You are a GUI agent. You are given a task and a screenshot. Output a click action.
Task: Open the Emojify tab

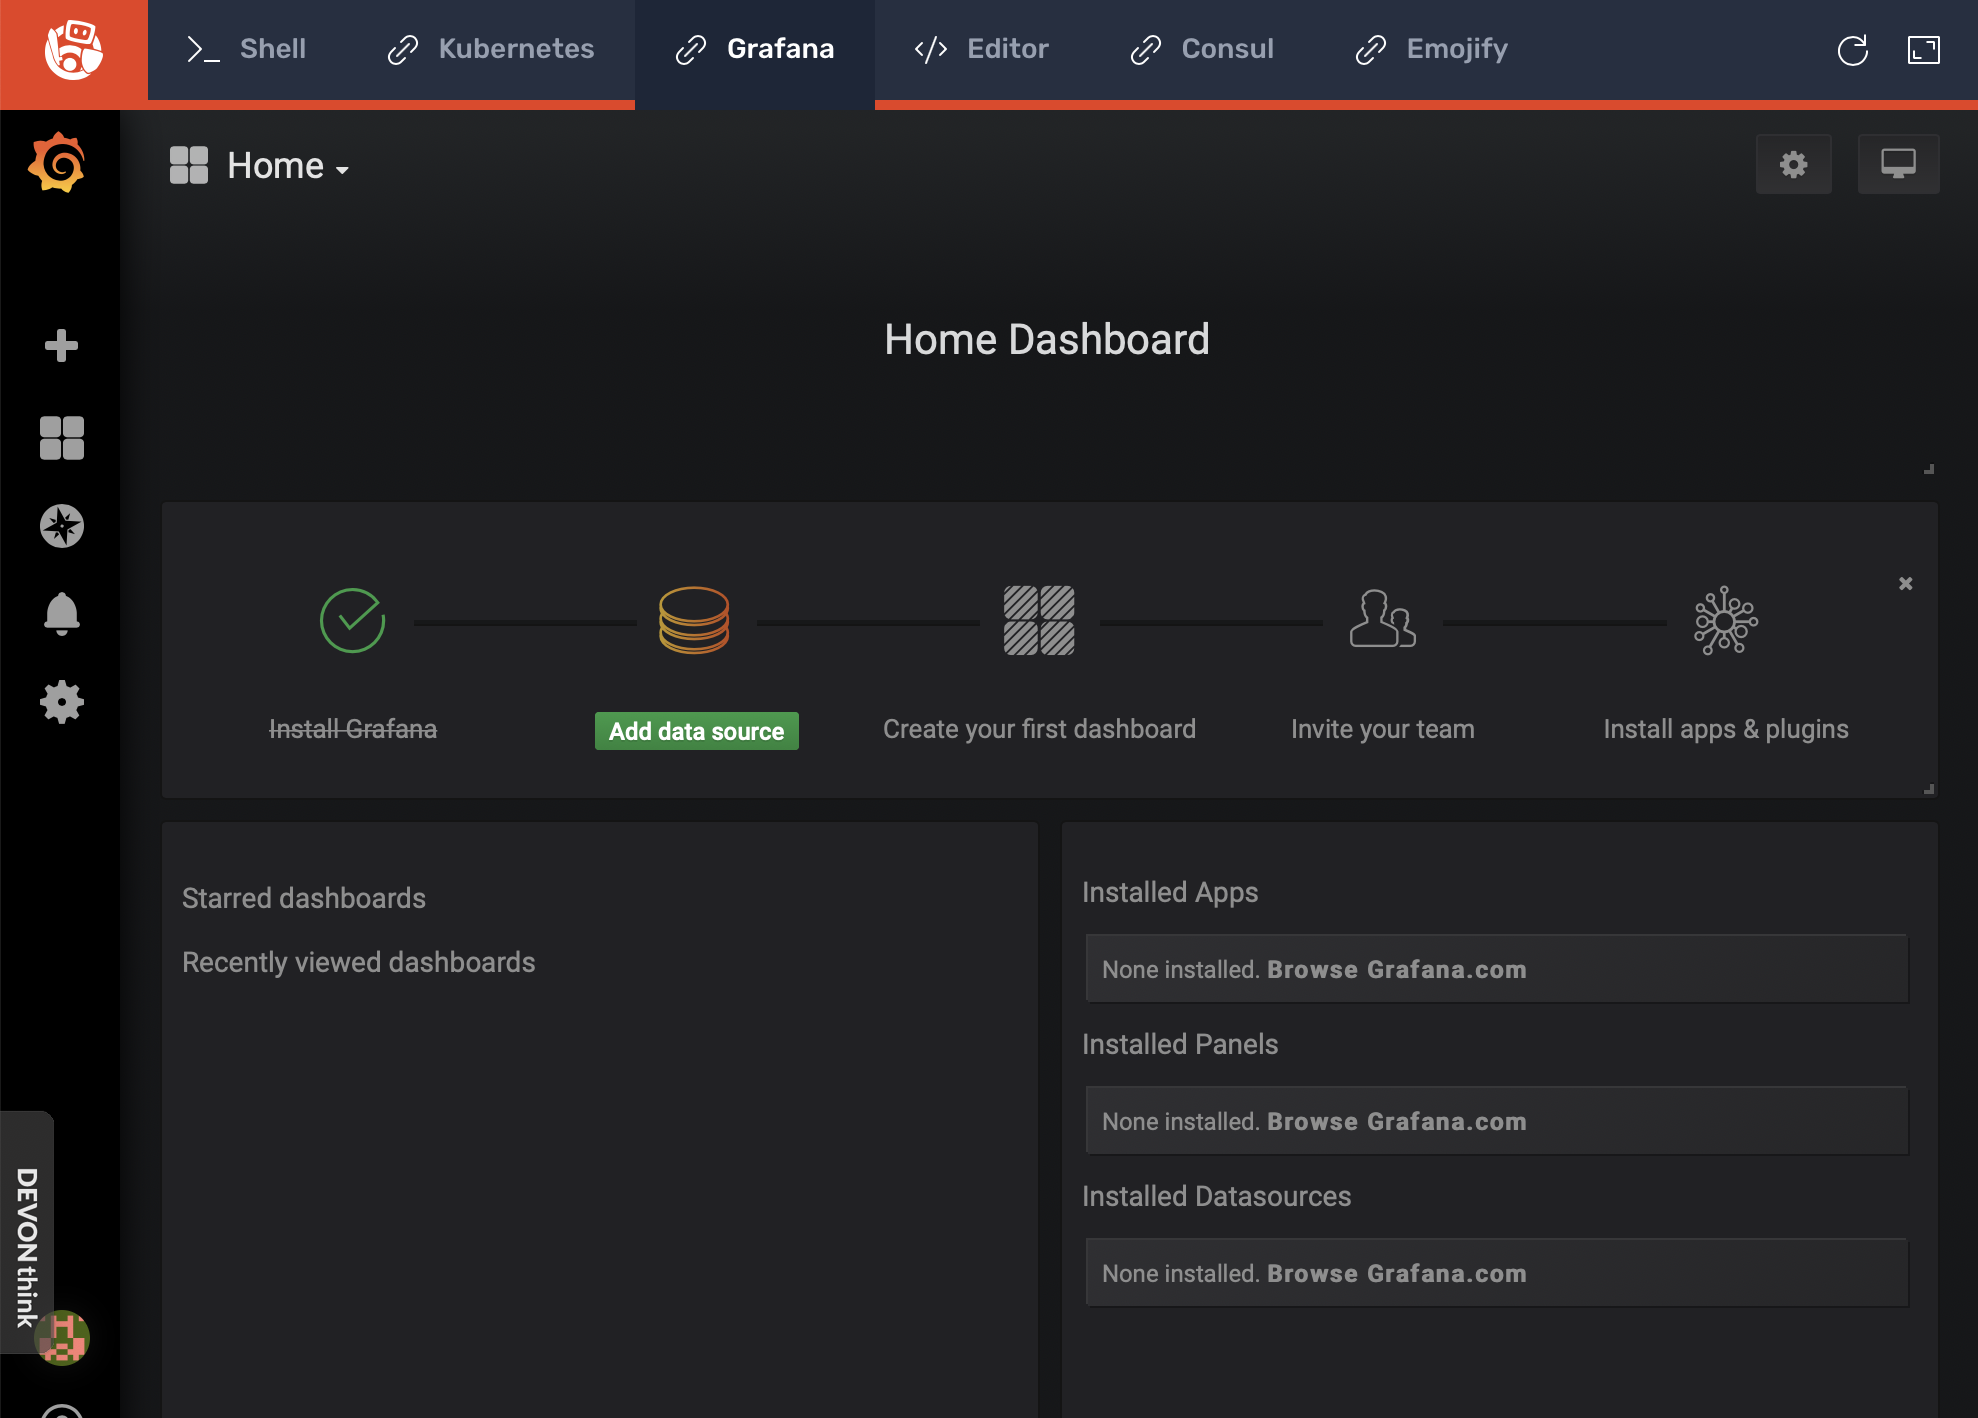(x=1431, y=49)
